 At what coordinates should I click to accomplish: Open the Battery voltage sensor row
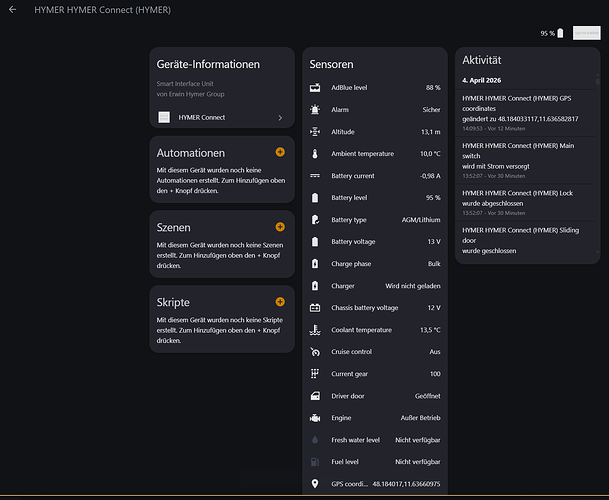point(375,242)
